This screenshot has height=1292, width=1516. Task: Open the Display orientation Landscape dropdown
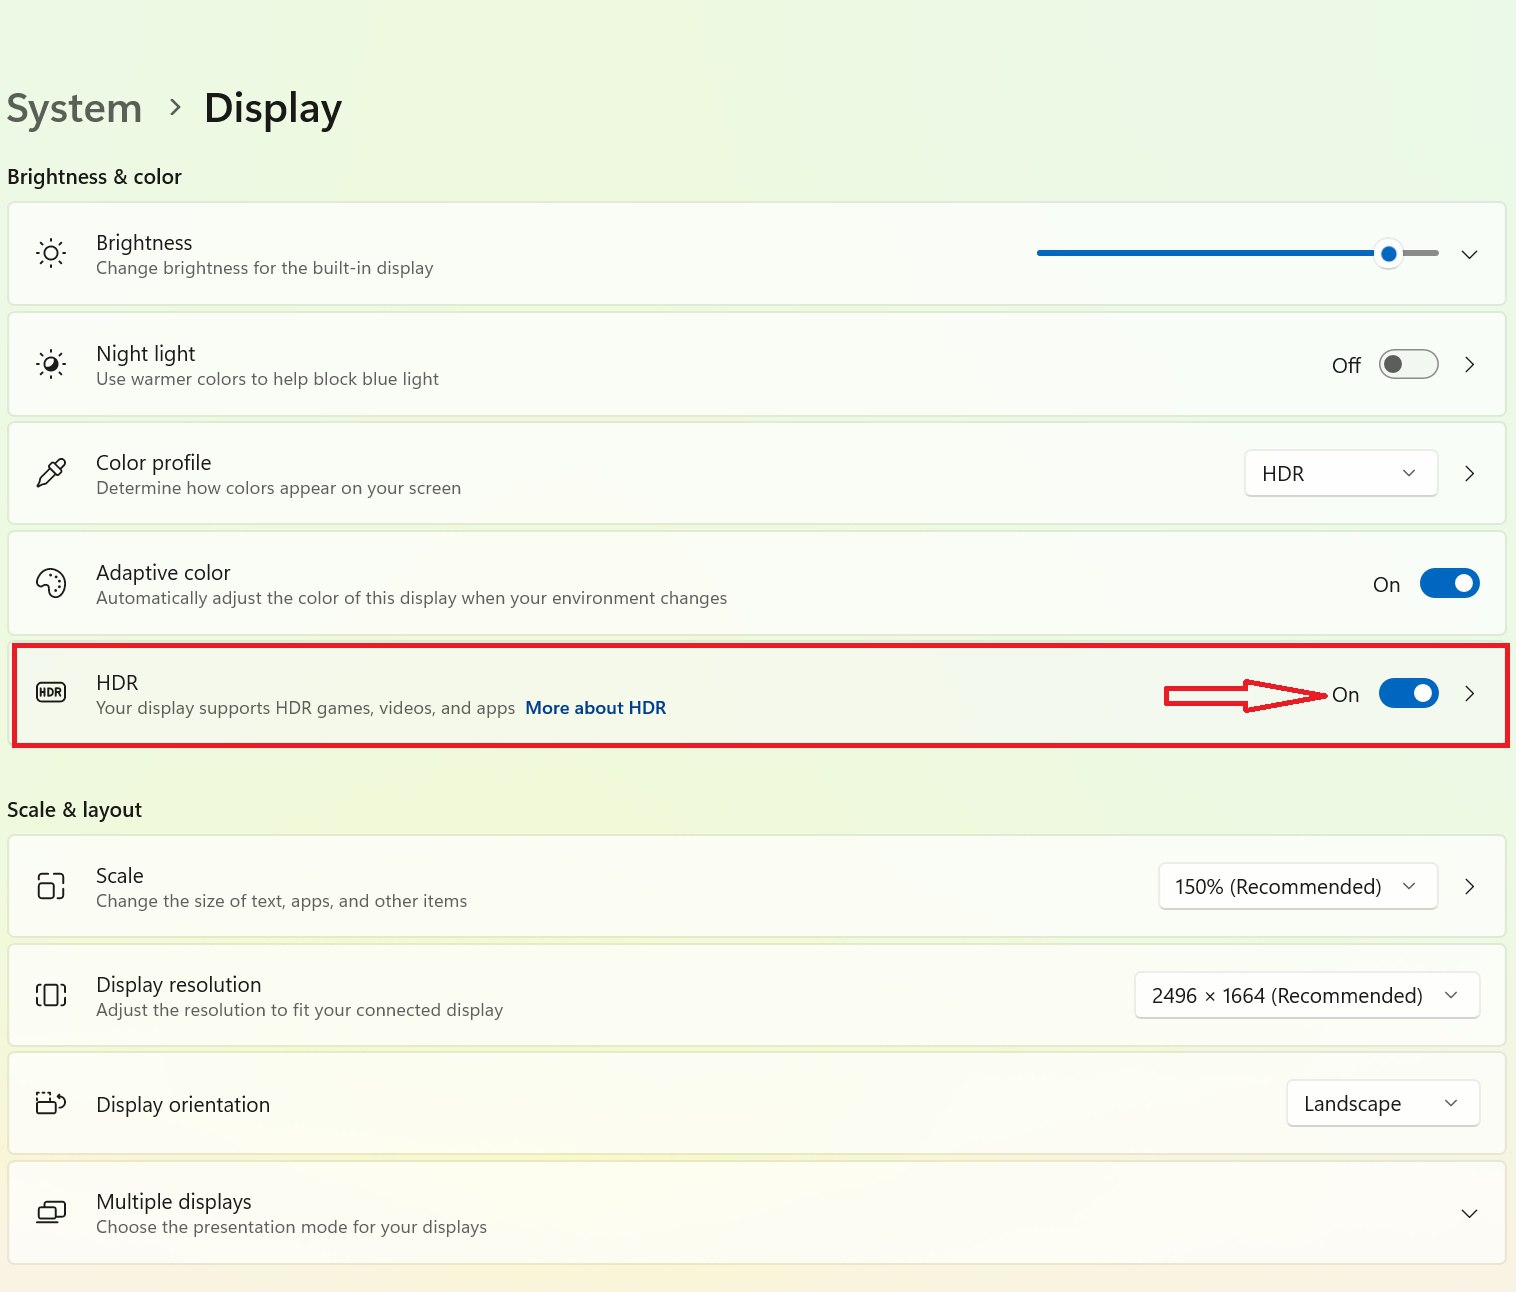[x=1383, y=1103]
